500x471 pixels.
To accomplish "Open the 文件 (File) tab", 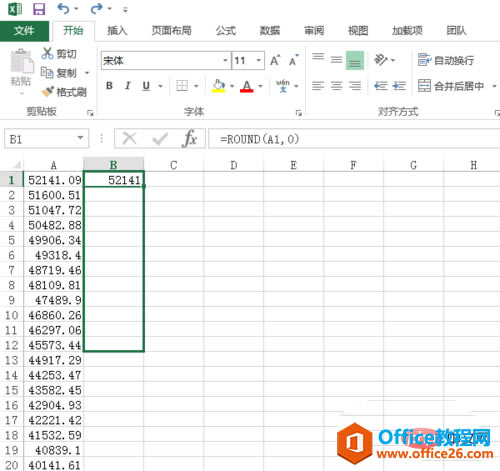I will (x=24, y=31).
